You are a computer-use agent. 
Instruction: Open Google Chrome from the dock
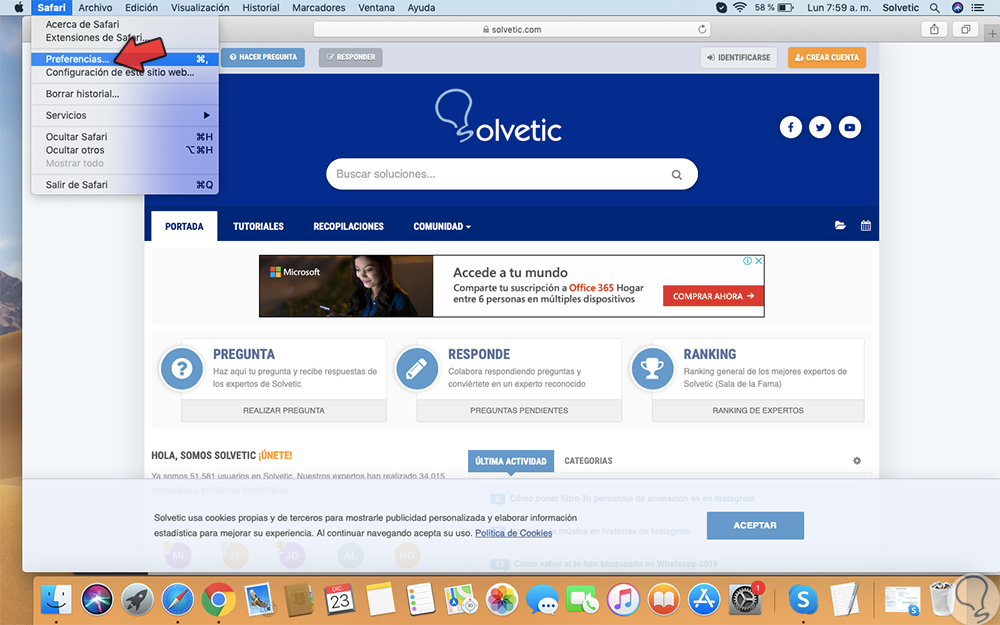point(218,599)
